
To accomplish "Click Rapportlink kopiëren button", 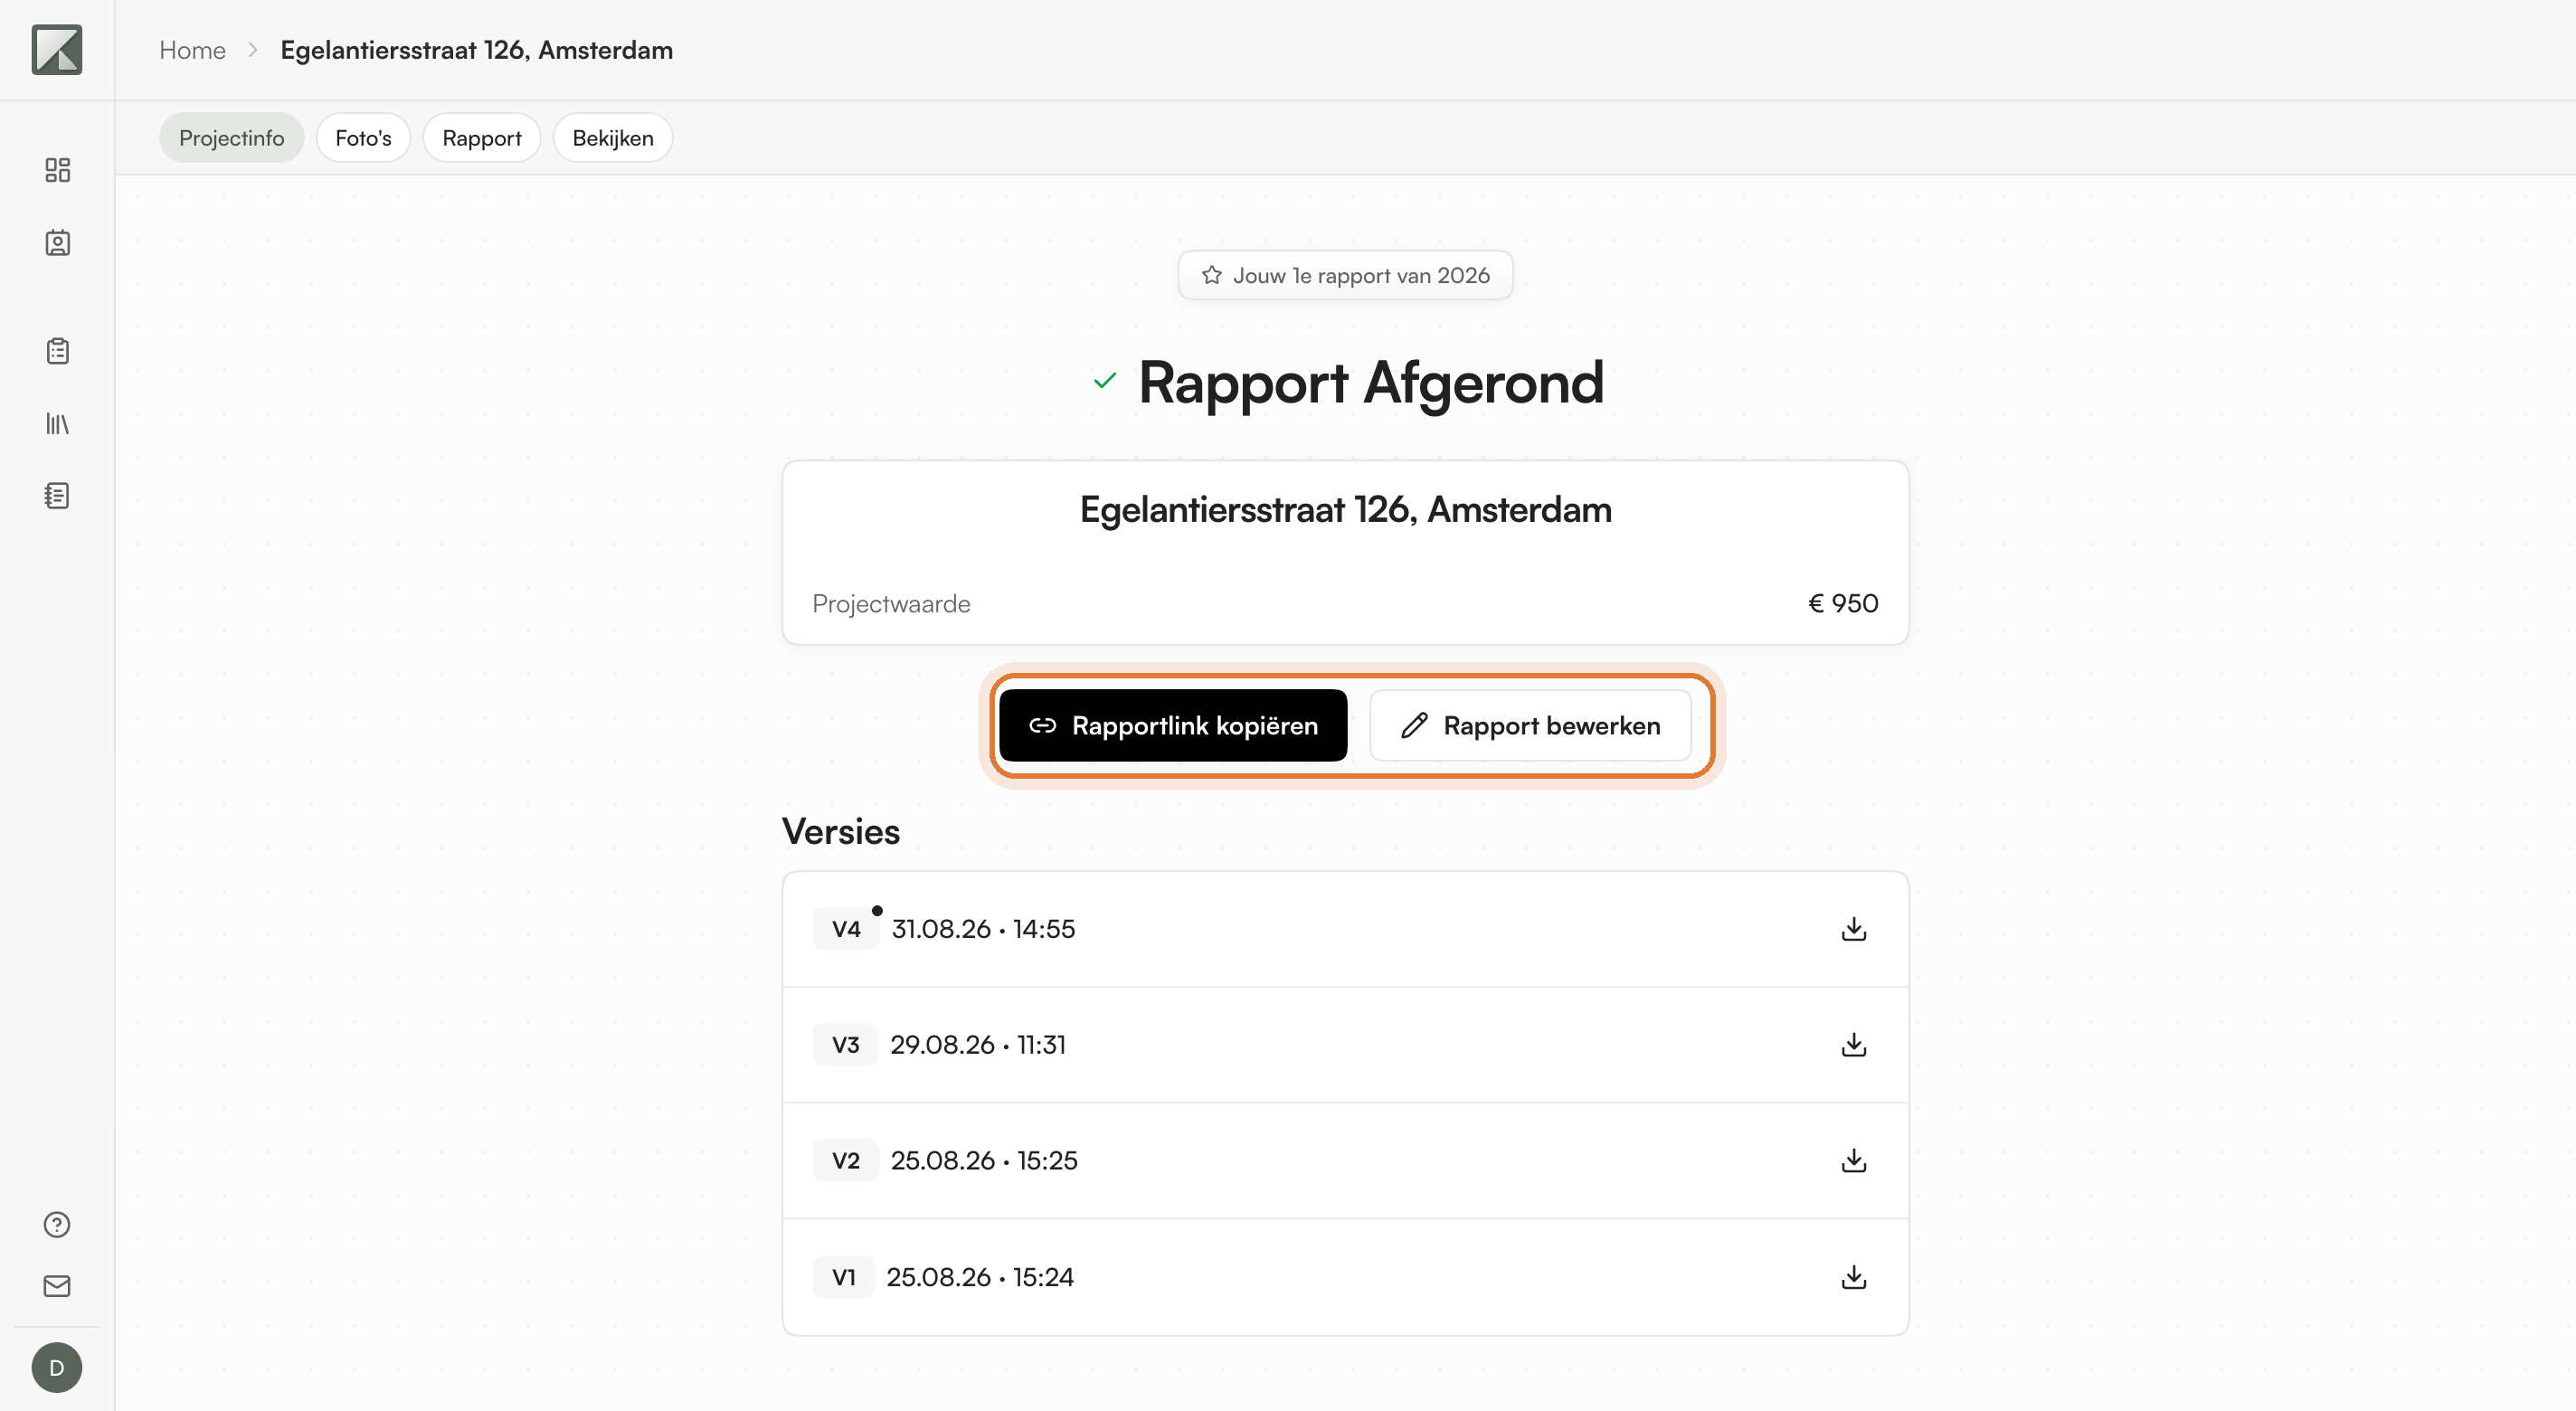I will pyautogui.click(x=1173, y=726).
